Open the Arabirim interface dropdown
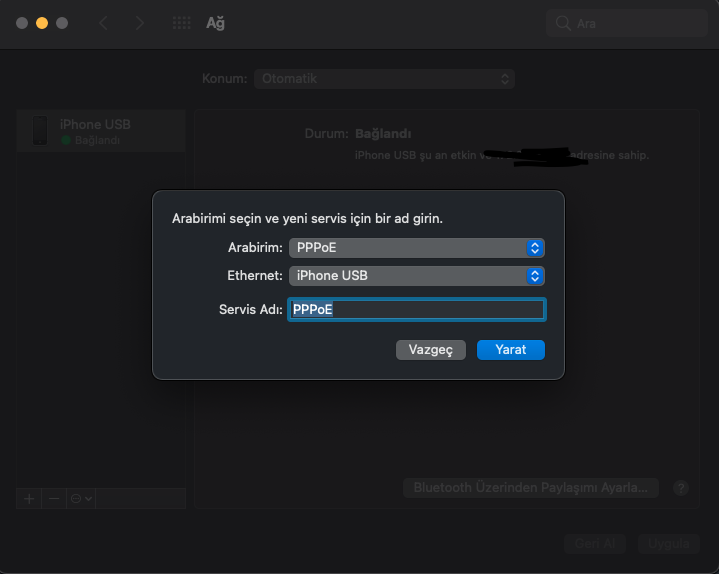 coord(417,248)
